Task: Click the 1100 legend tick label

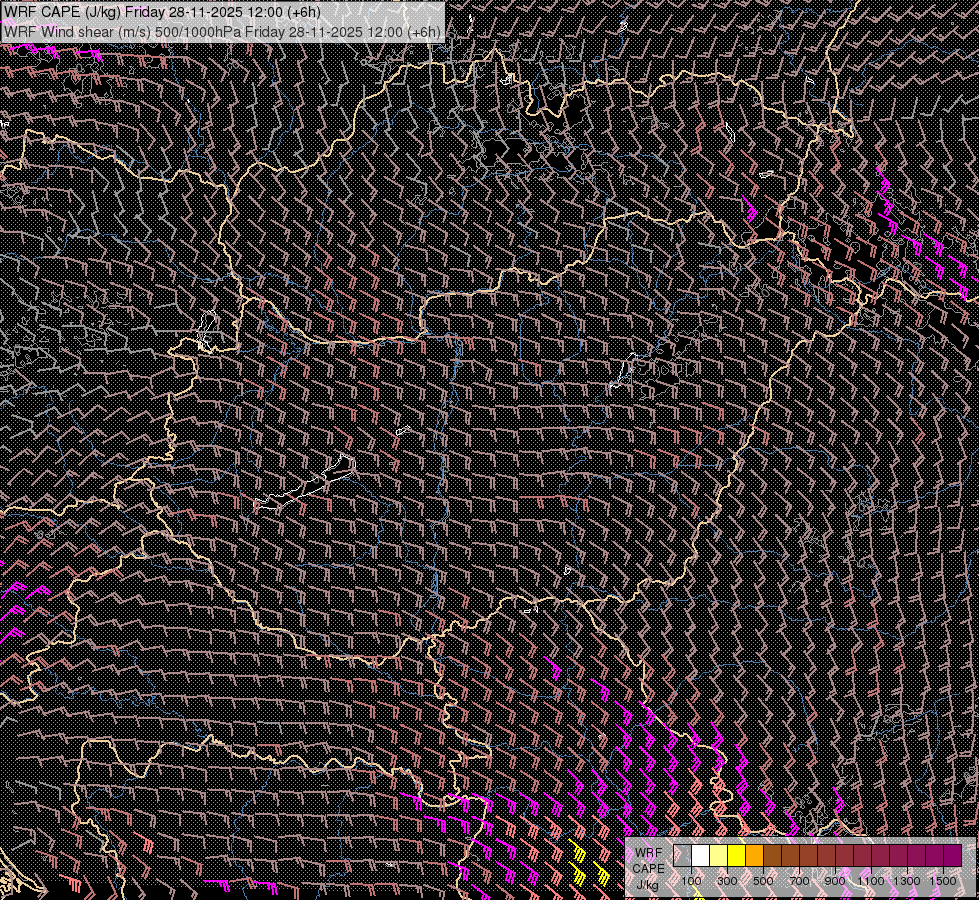Action: (x=871, y=881)
